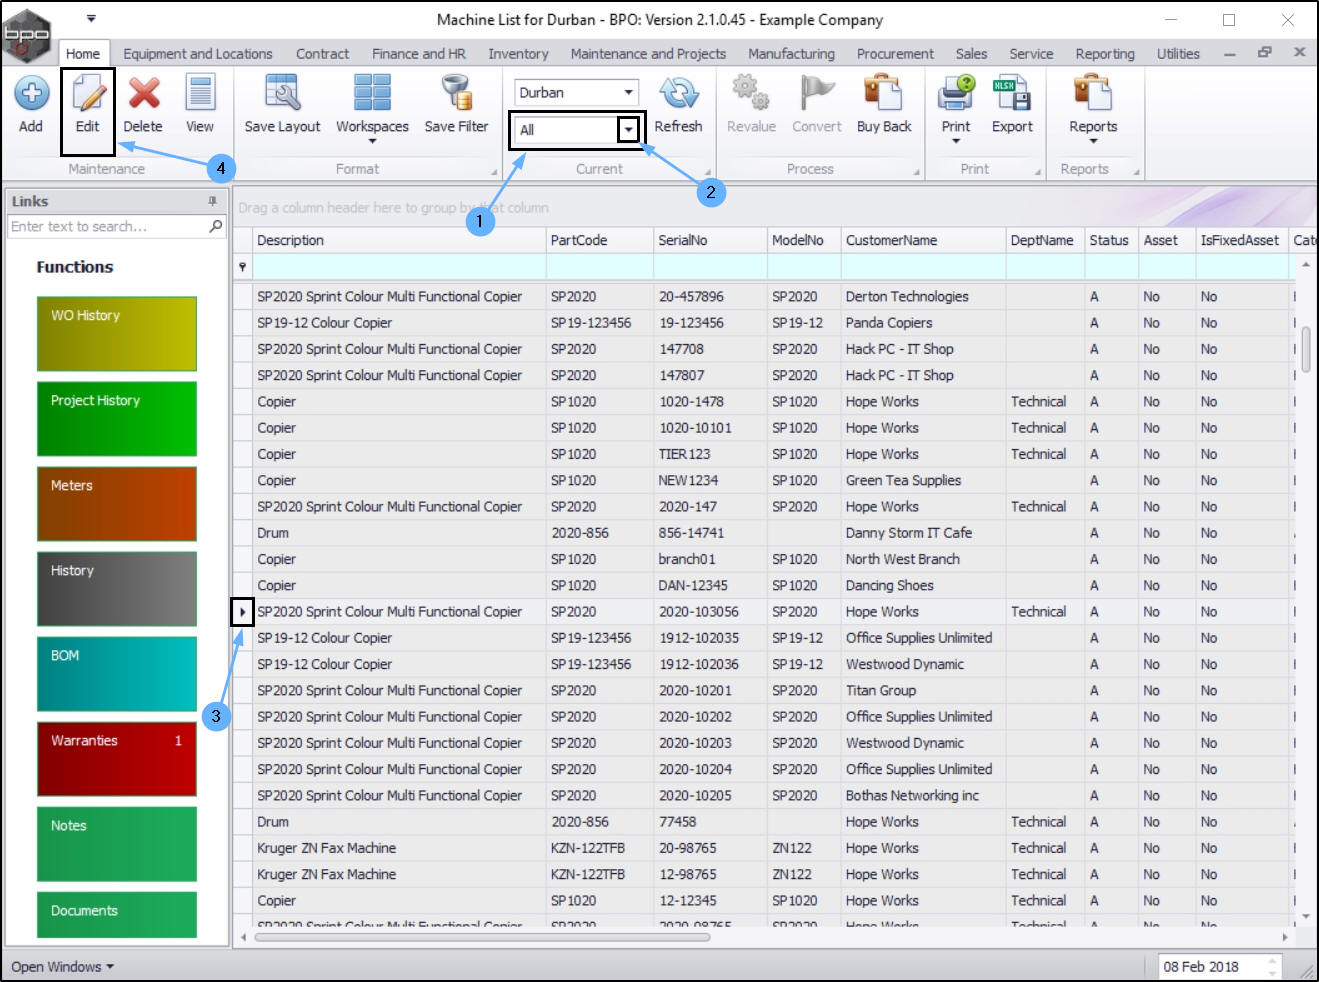Click the Export to Excel icon

[x=1011, y=94]
